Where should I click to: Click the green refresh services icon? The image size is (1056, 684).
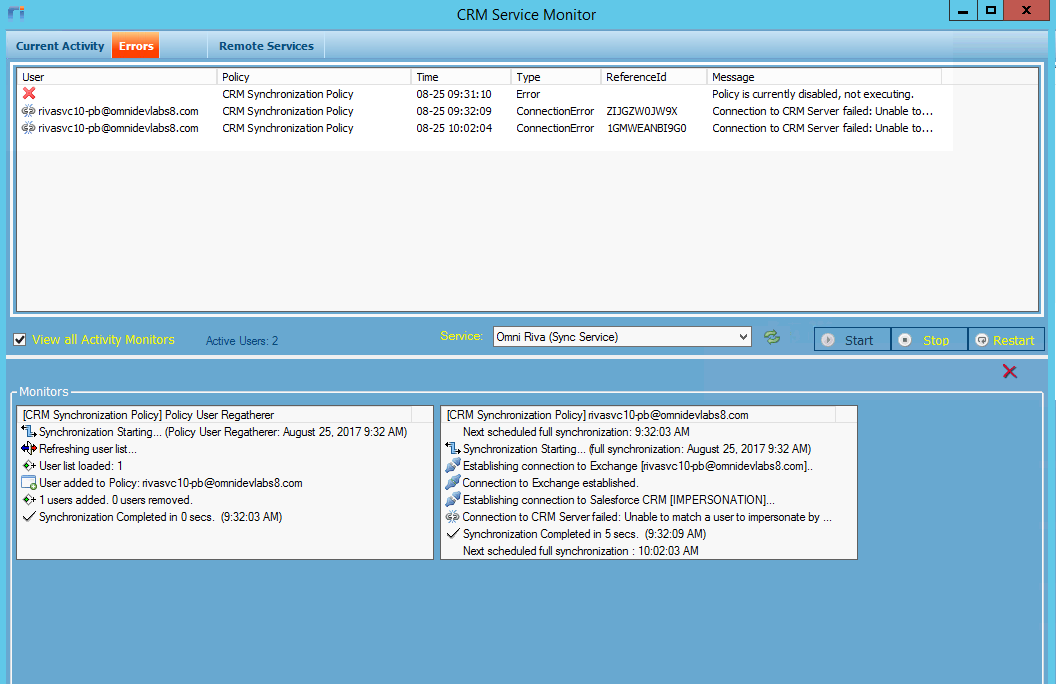(x=772, y=337)
